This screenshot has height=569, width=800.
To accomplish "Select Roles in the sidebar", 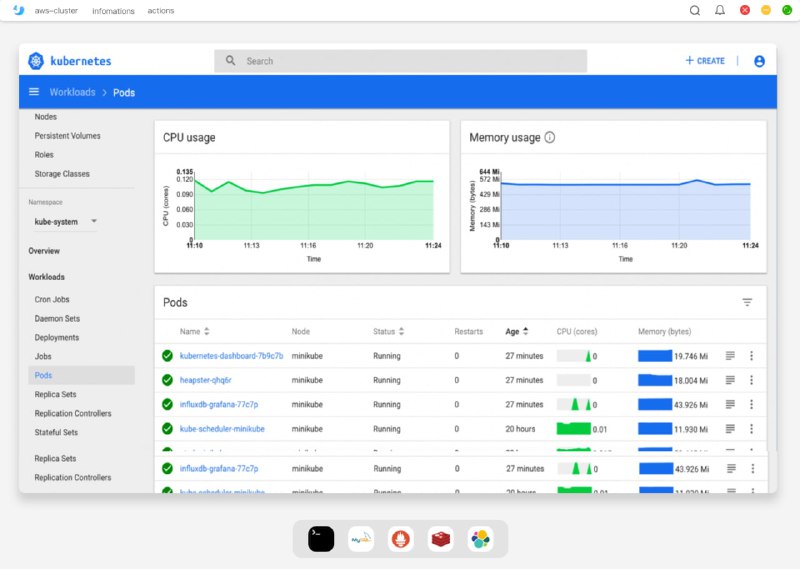I will (44, 155).
